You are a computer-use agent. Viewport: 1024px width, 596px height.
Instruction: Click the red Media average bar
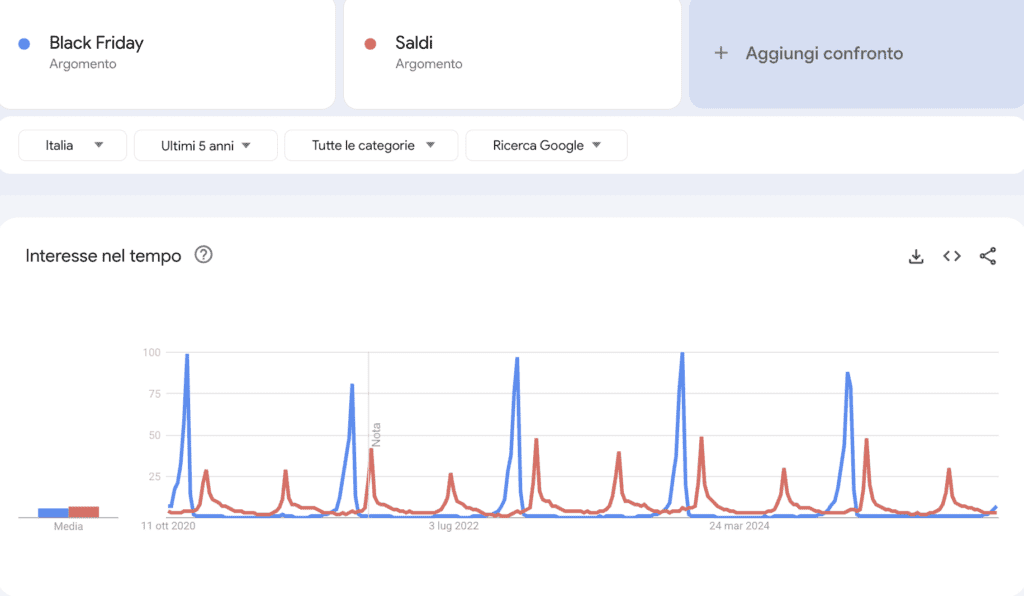click(84, 511)
